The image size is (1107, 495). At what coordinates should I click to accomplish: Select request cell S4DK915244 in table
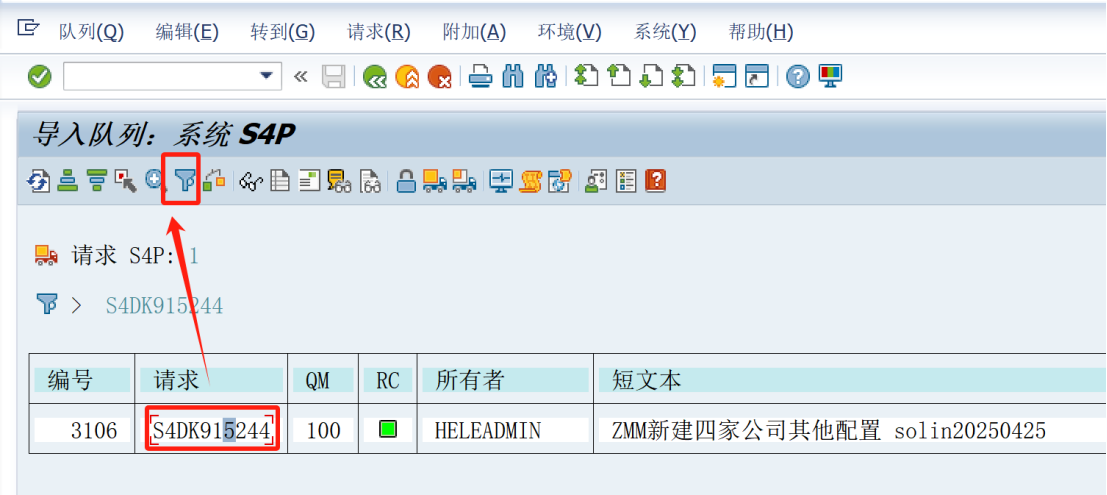click(x=213, y=429)
